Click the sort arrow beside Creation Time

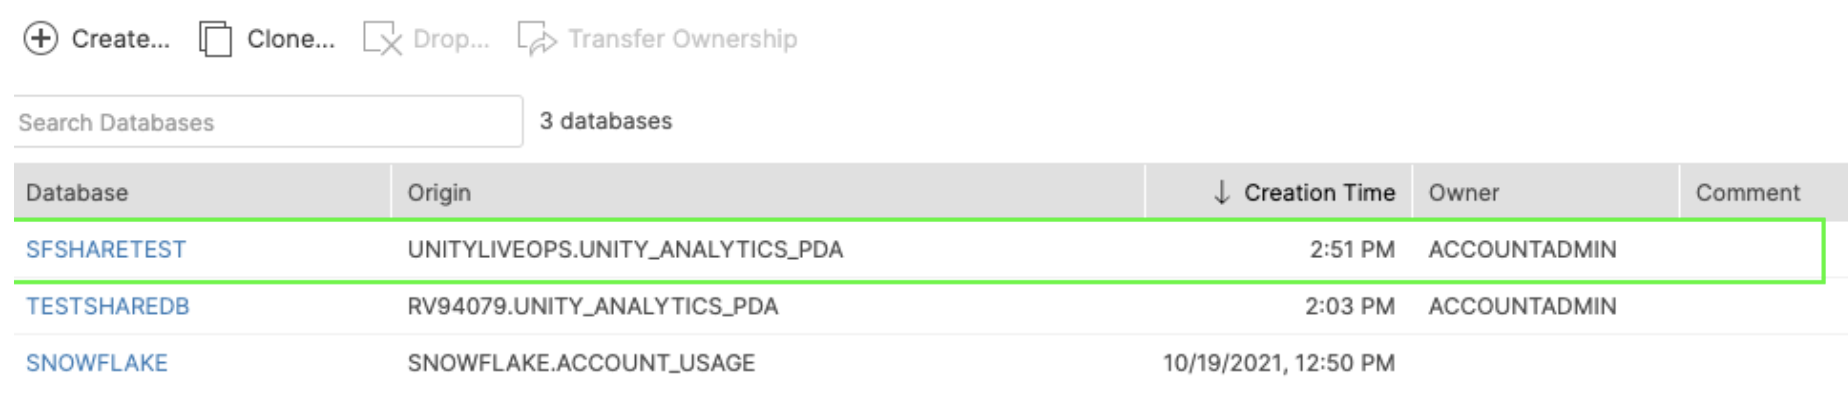coord(1221,192)
